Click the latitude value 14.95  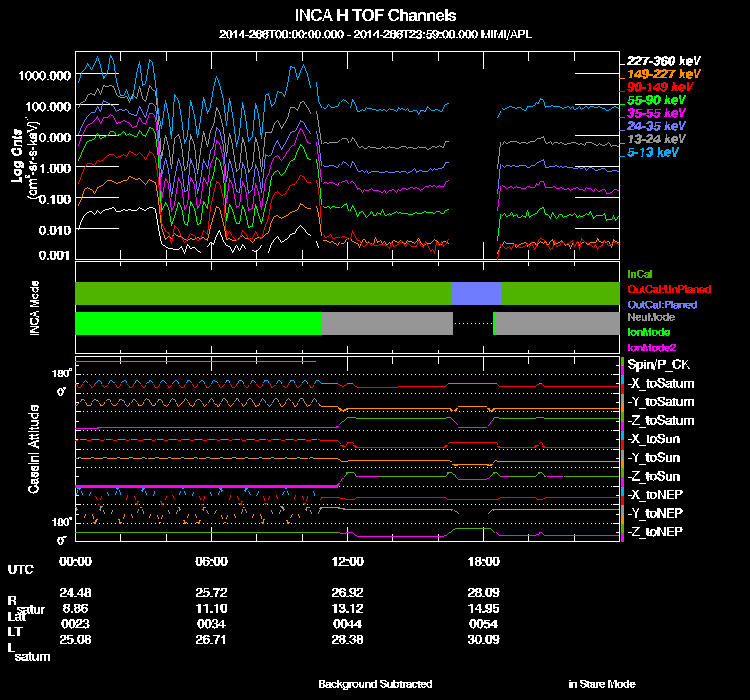point(483,609)
